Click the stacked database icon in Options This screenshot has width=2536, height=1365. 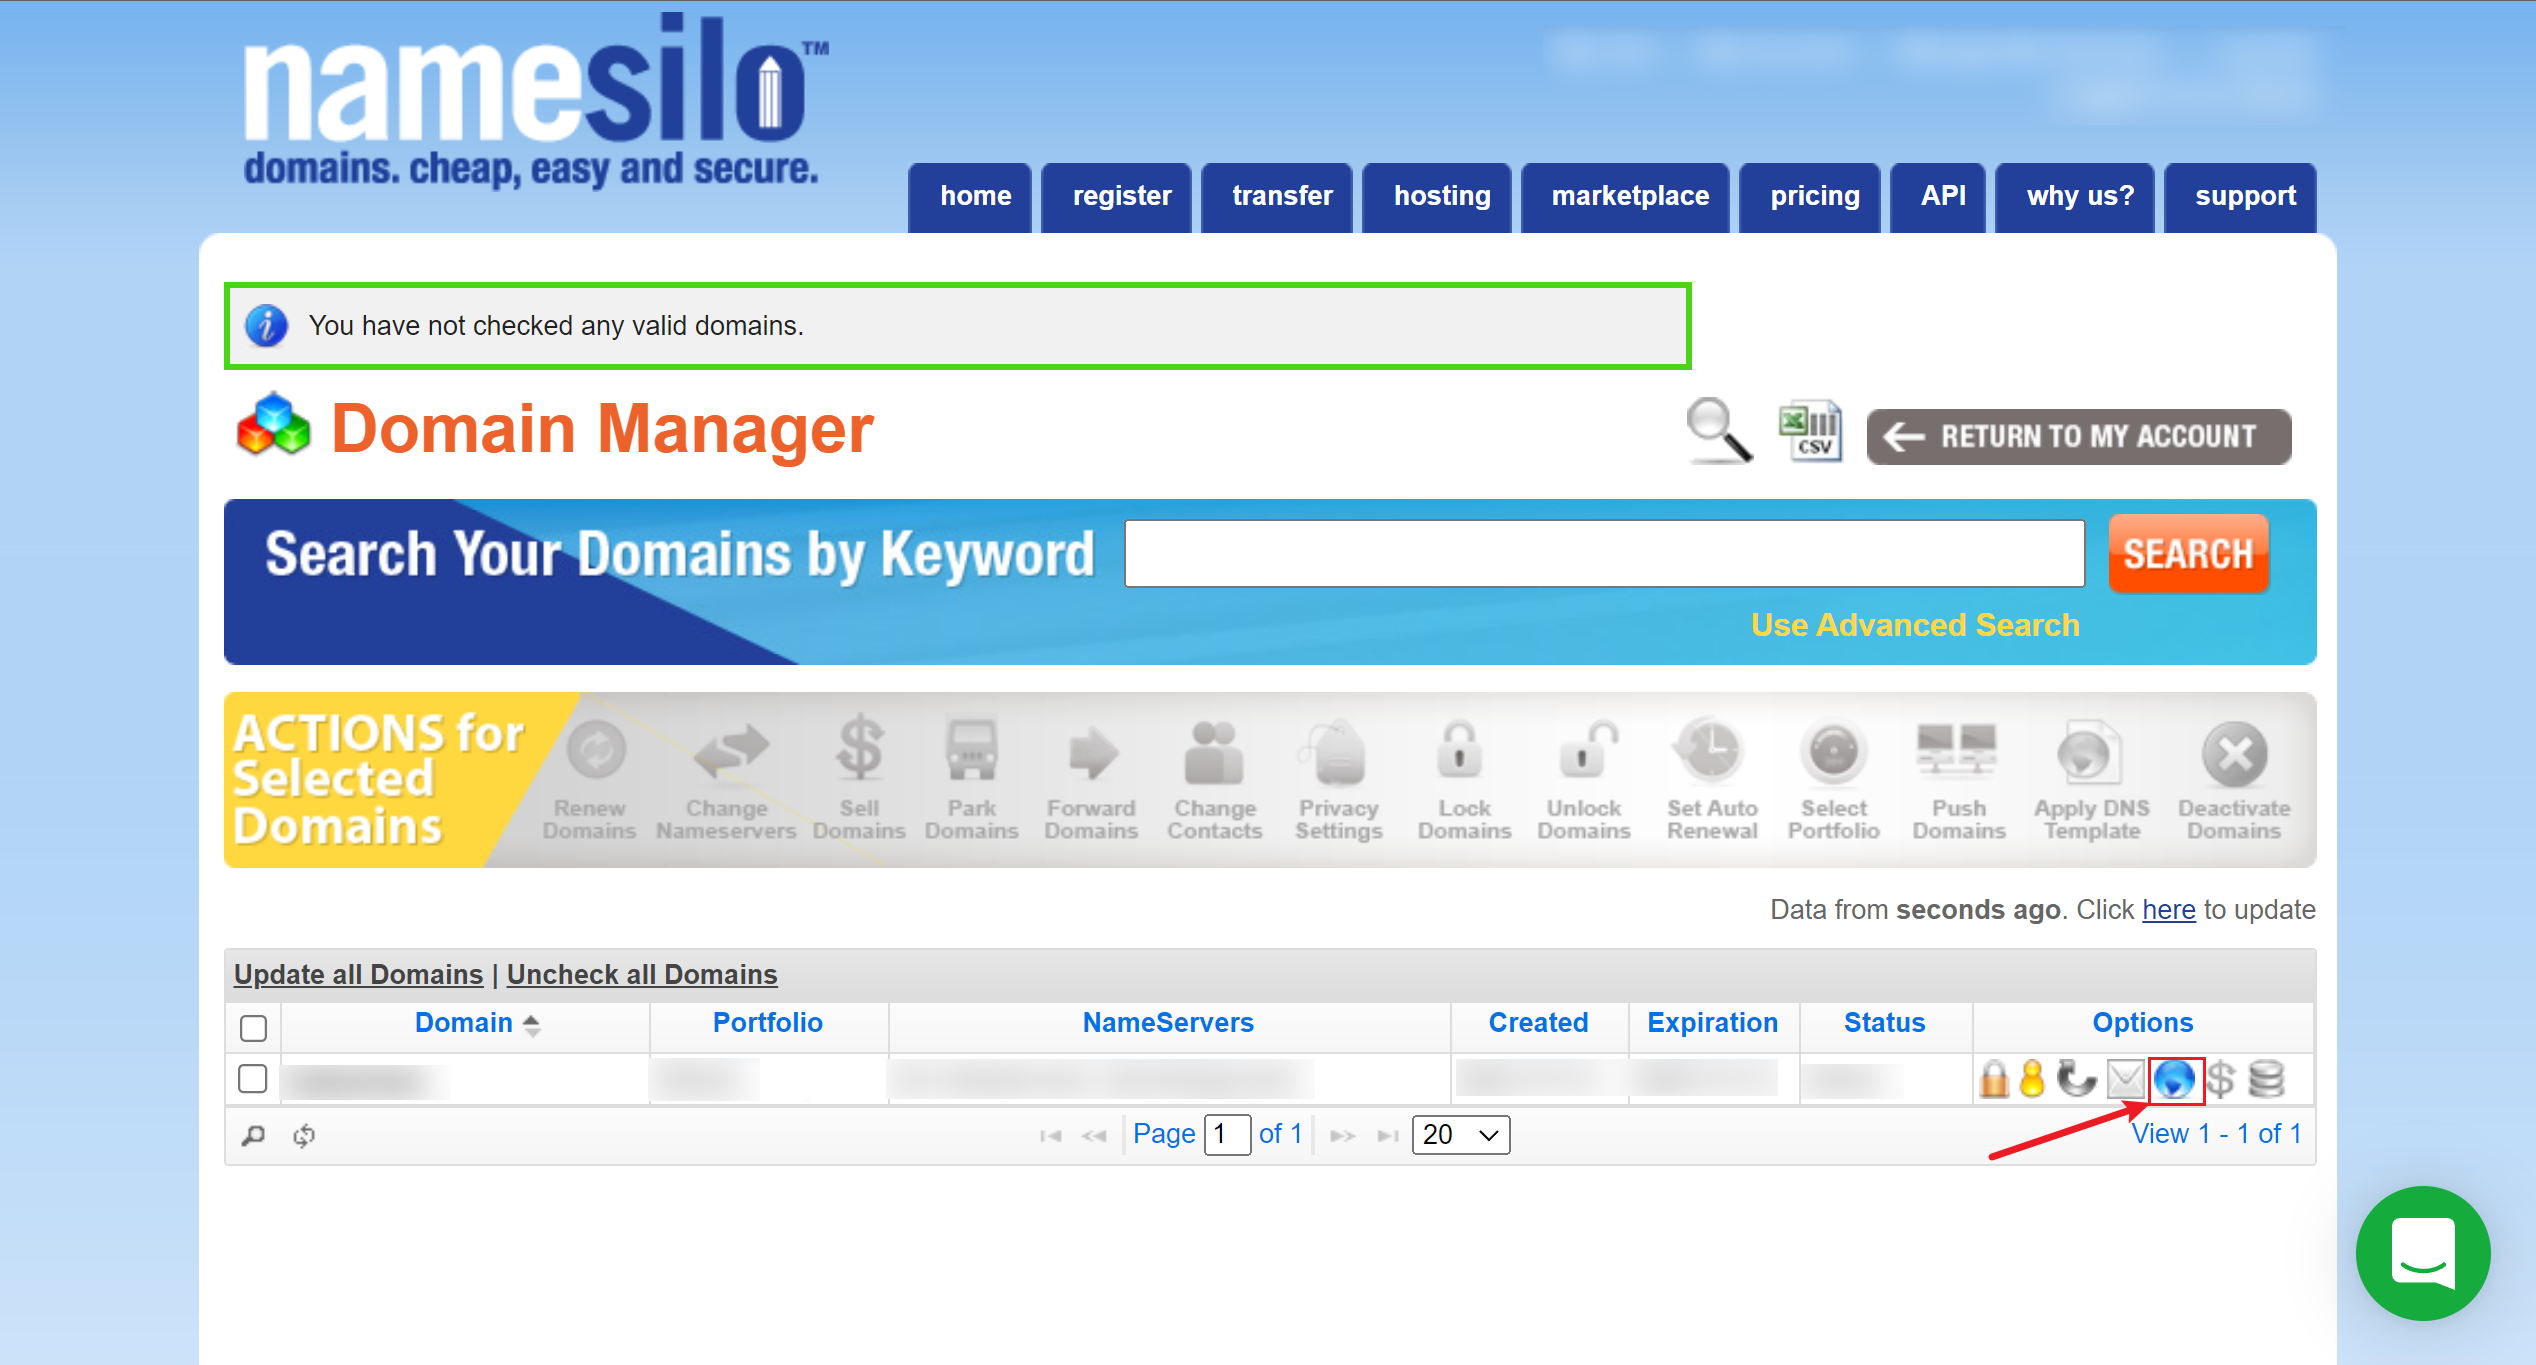2266,1080
